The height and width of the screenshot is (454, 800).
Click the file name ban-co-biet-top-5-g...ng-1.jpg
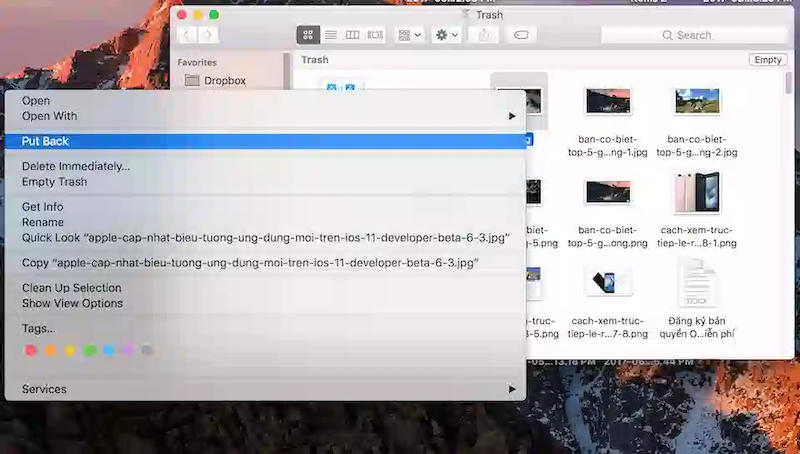click(x=608, y=145)
